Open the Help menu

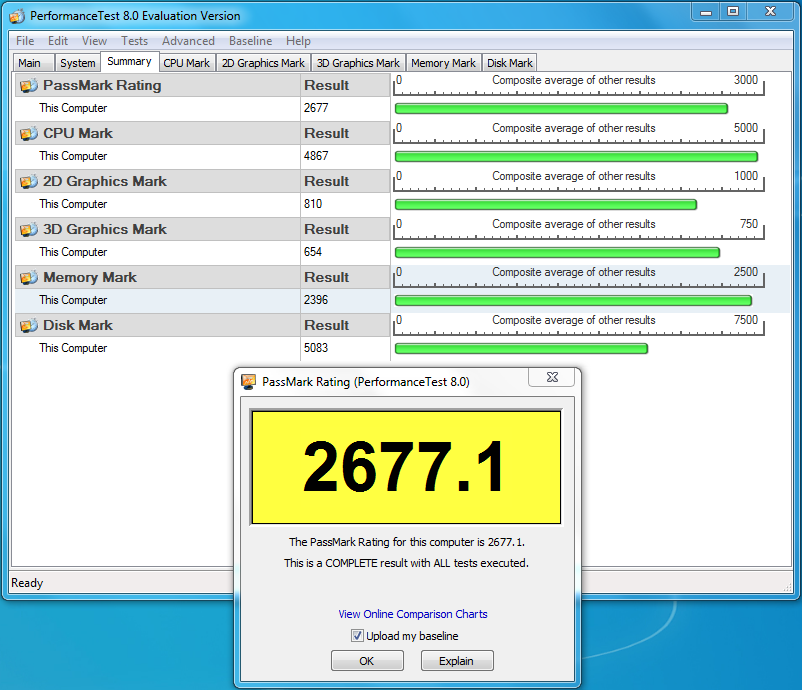pyautogui.click(x=298, y=41)
